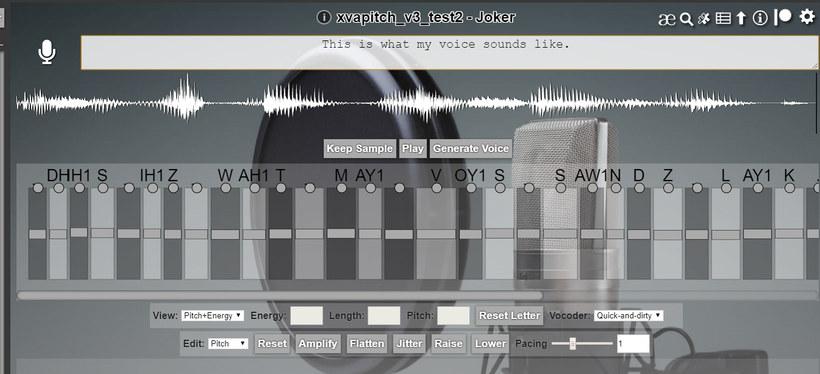The image size is (820, 374).
Task: Select the L phoneme circle
Action: [726, 188]
